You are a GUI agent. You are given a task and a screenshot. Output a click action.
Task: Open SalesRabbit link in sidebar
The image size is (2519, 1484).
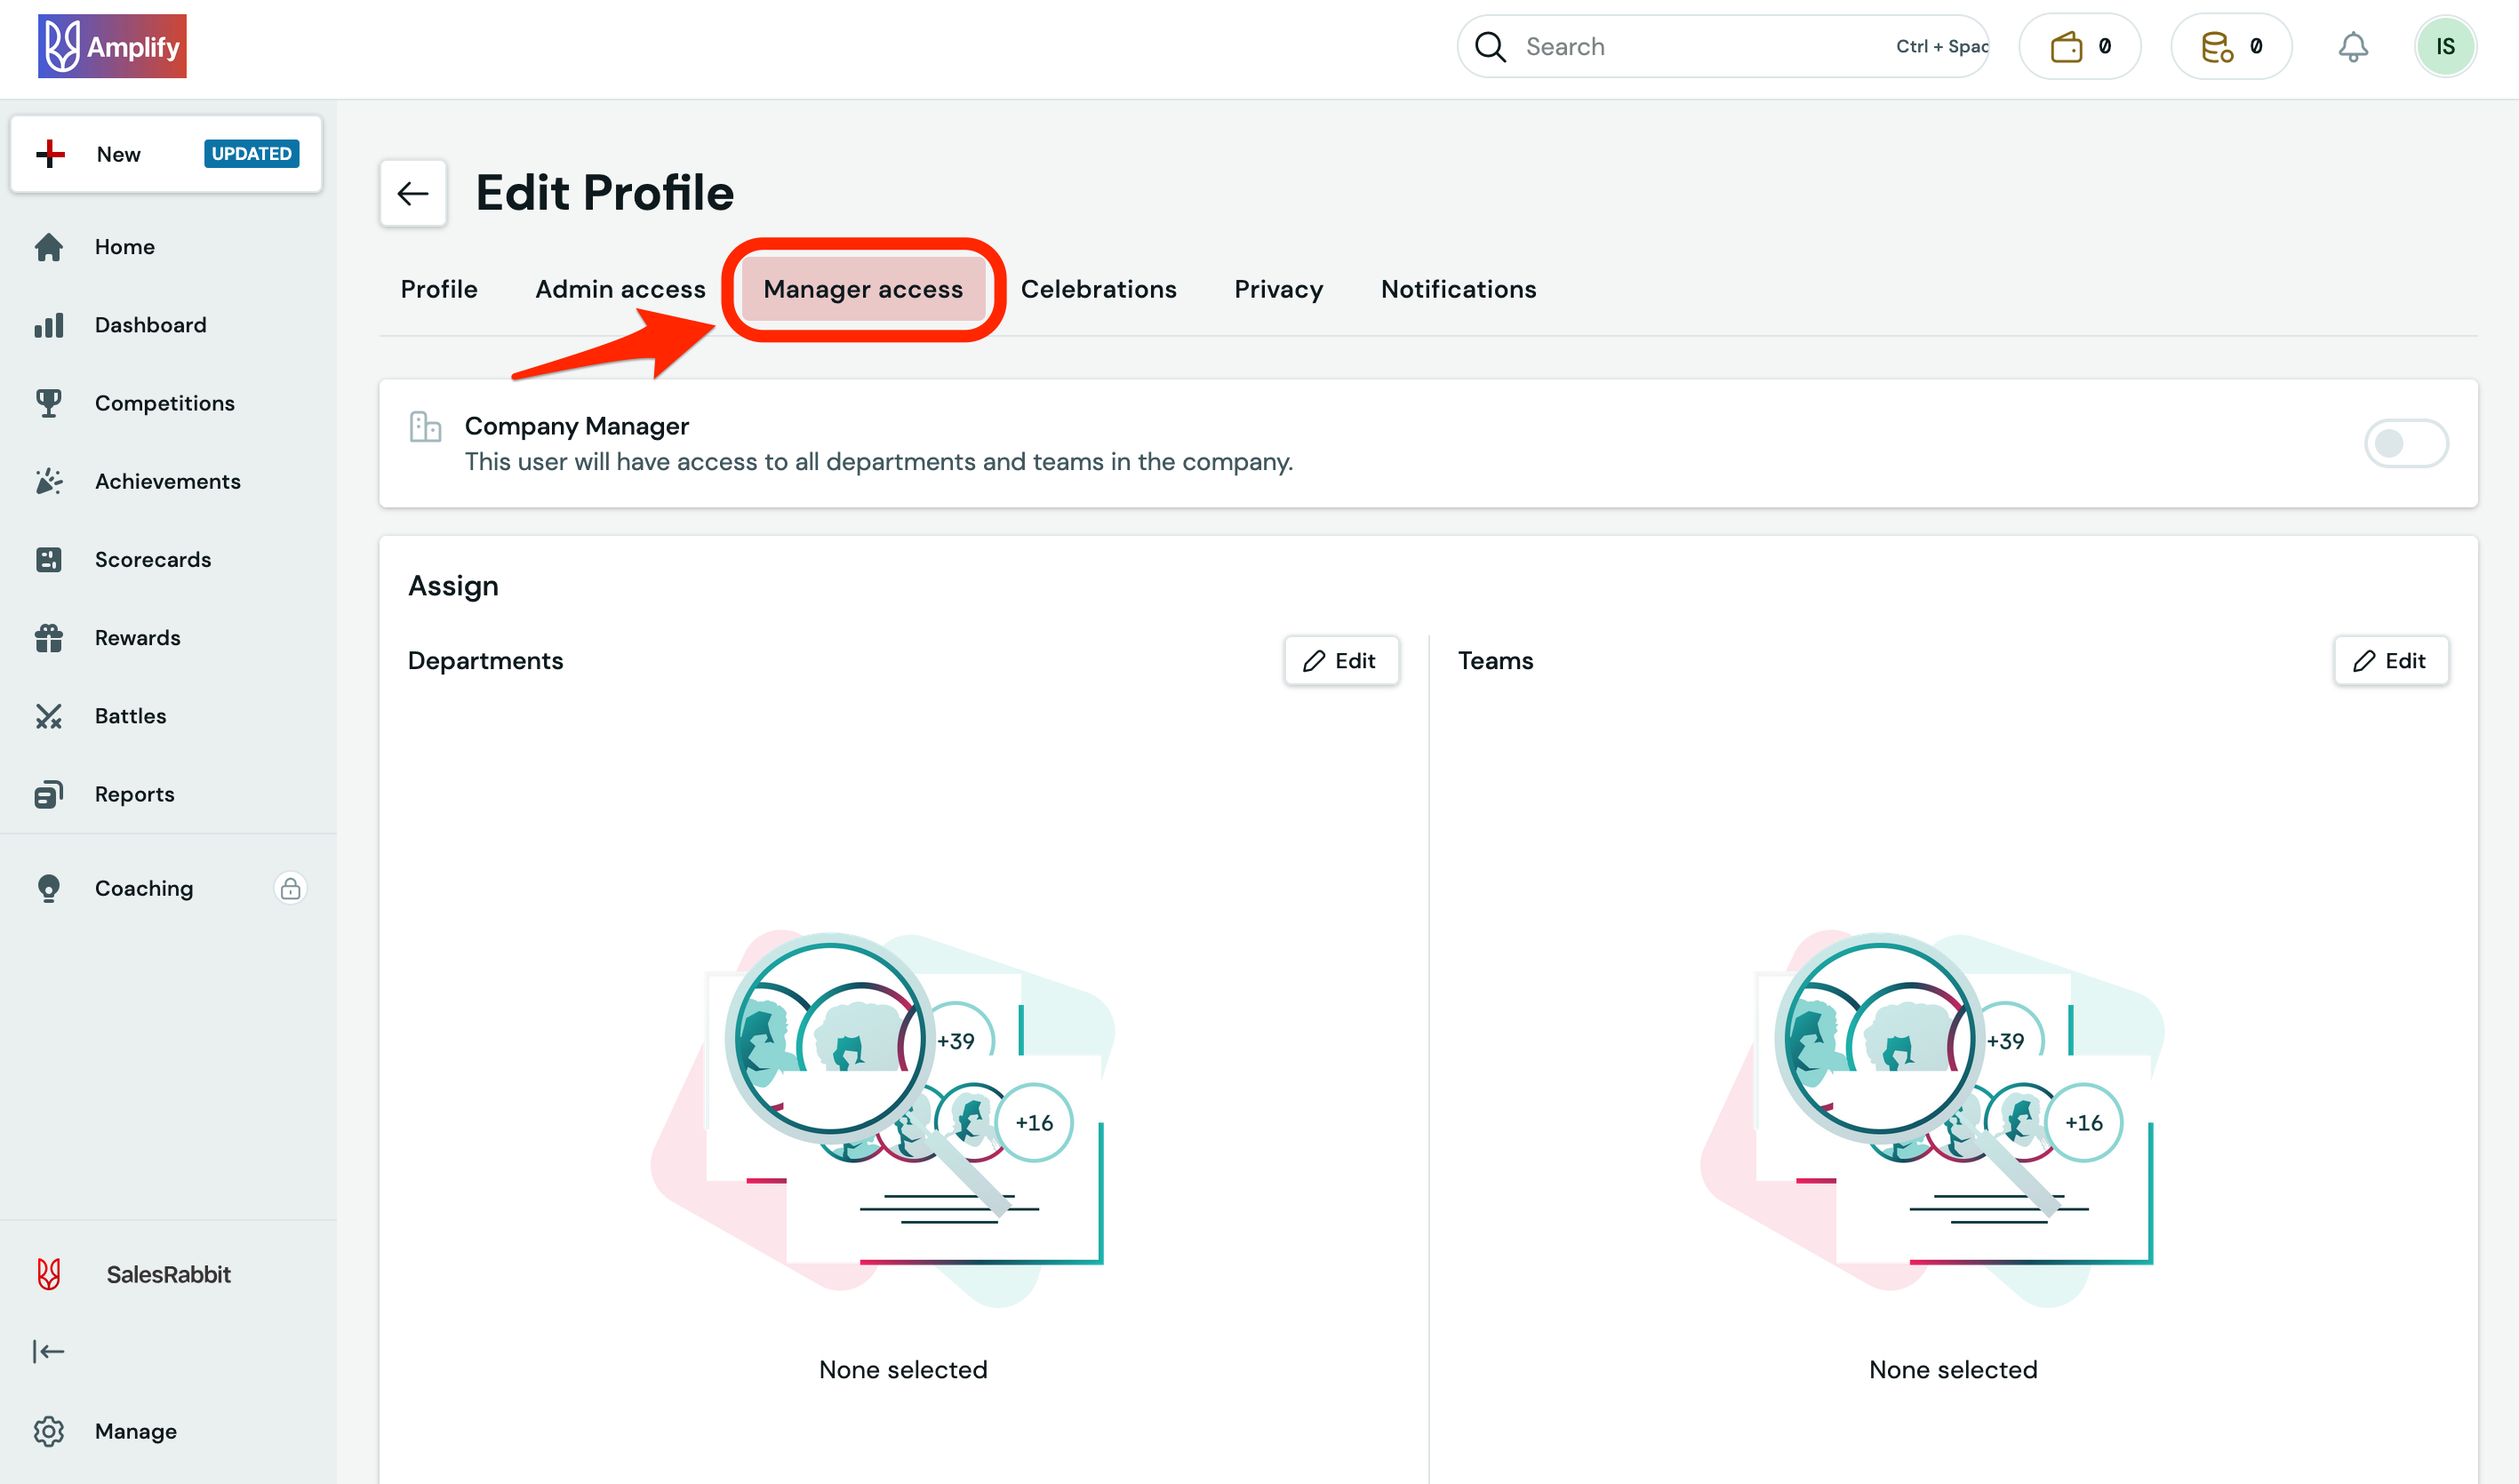pyautogui.click(x=168, y=1274)
